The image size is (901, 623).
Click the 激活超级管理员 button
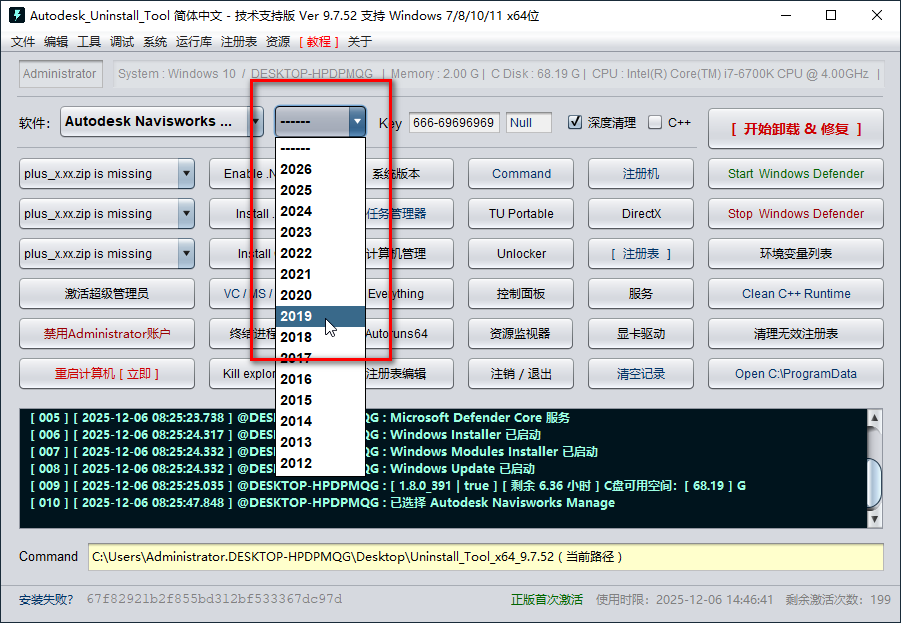[107, 294]
